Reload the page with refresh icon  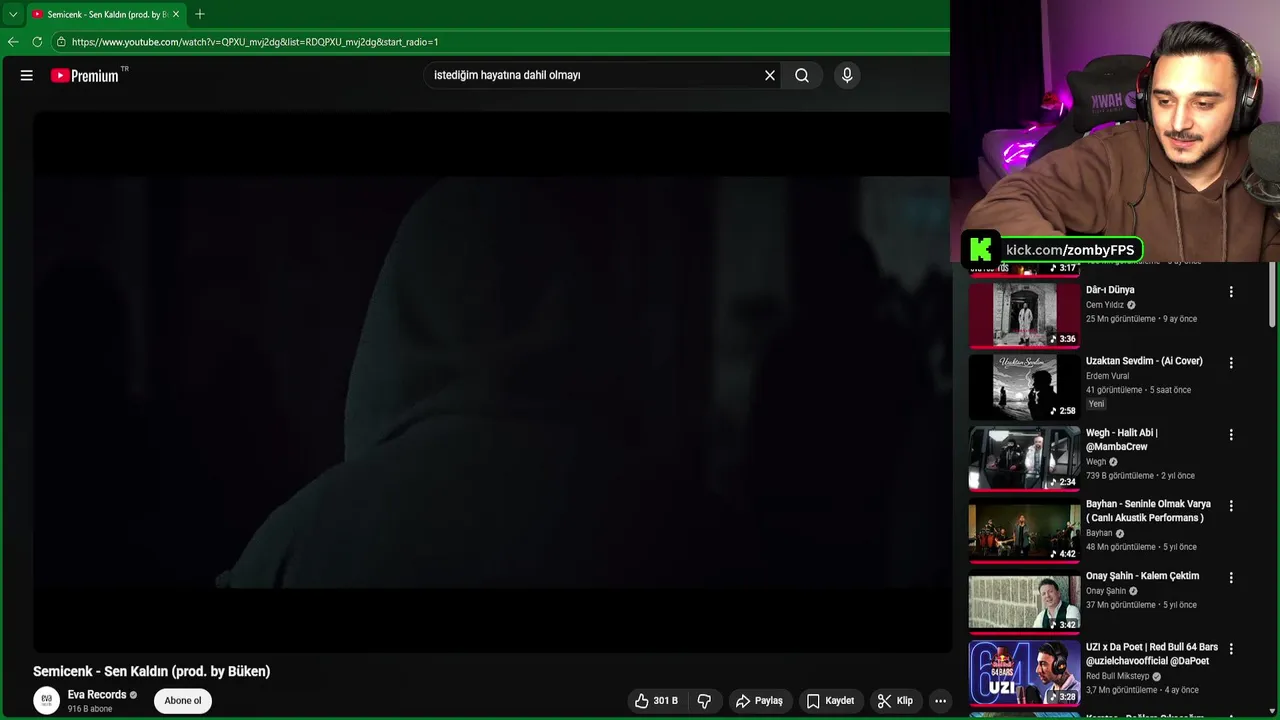point(37,42)
